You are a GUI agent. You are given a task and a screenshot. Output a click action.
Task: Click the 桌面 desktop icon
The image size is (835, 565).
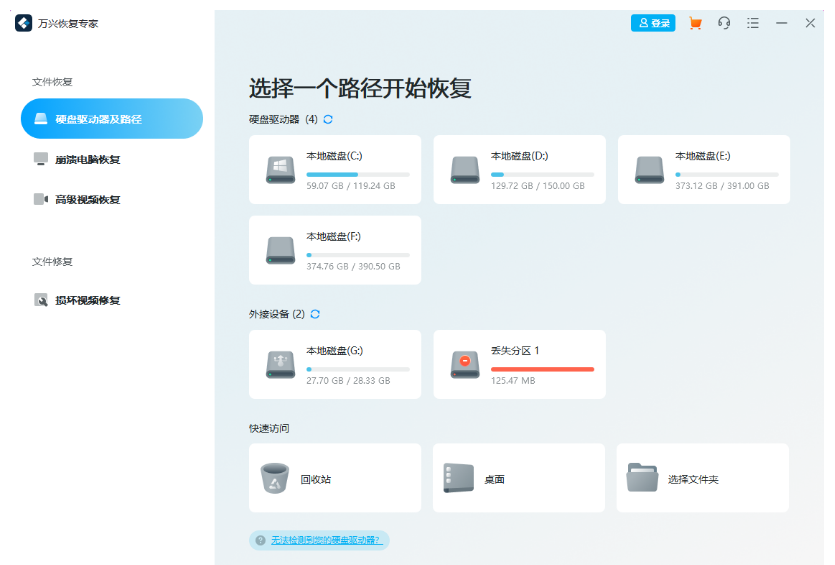(x=458, y=479)
